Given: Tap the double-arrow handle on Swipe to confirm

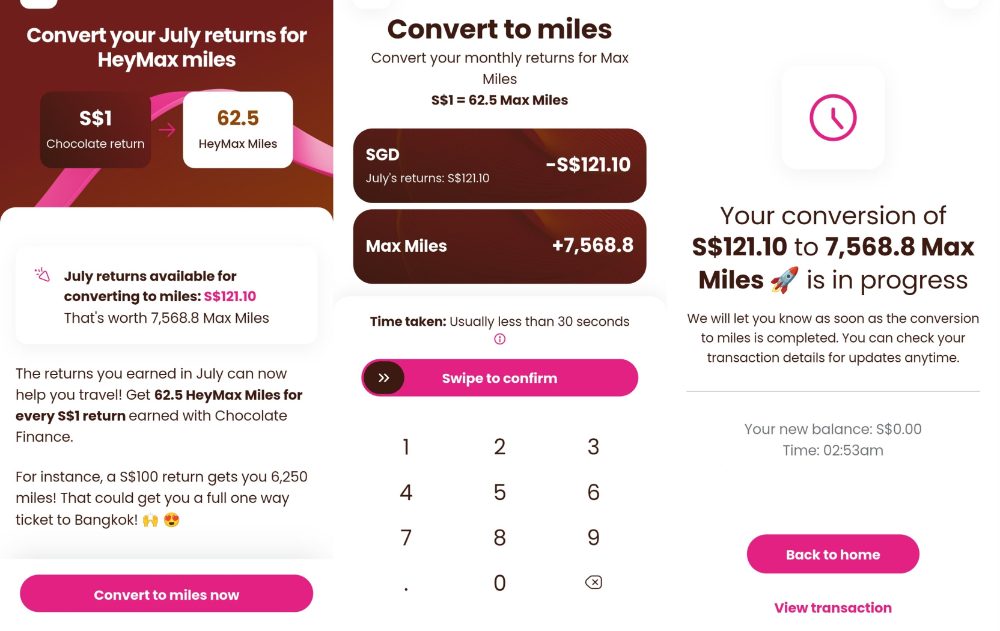Looking at the screenshot, I should click(383, 378).
